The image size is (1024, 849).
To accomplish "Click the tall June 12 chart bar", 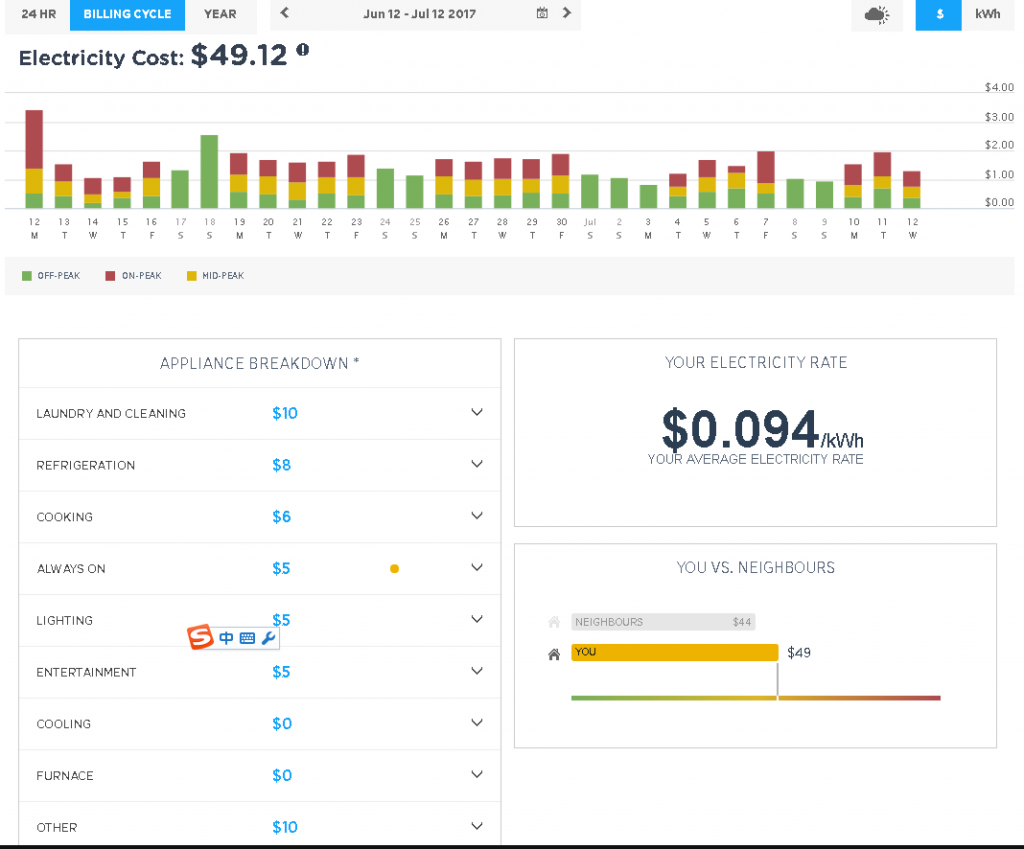I will pyautogui.click(x=34, y=160).
